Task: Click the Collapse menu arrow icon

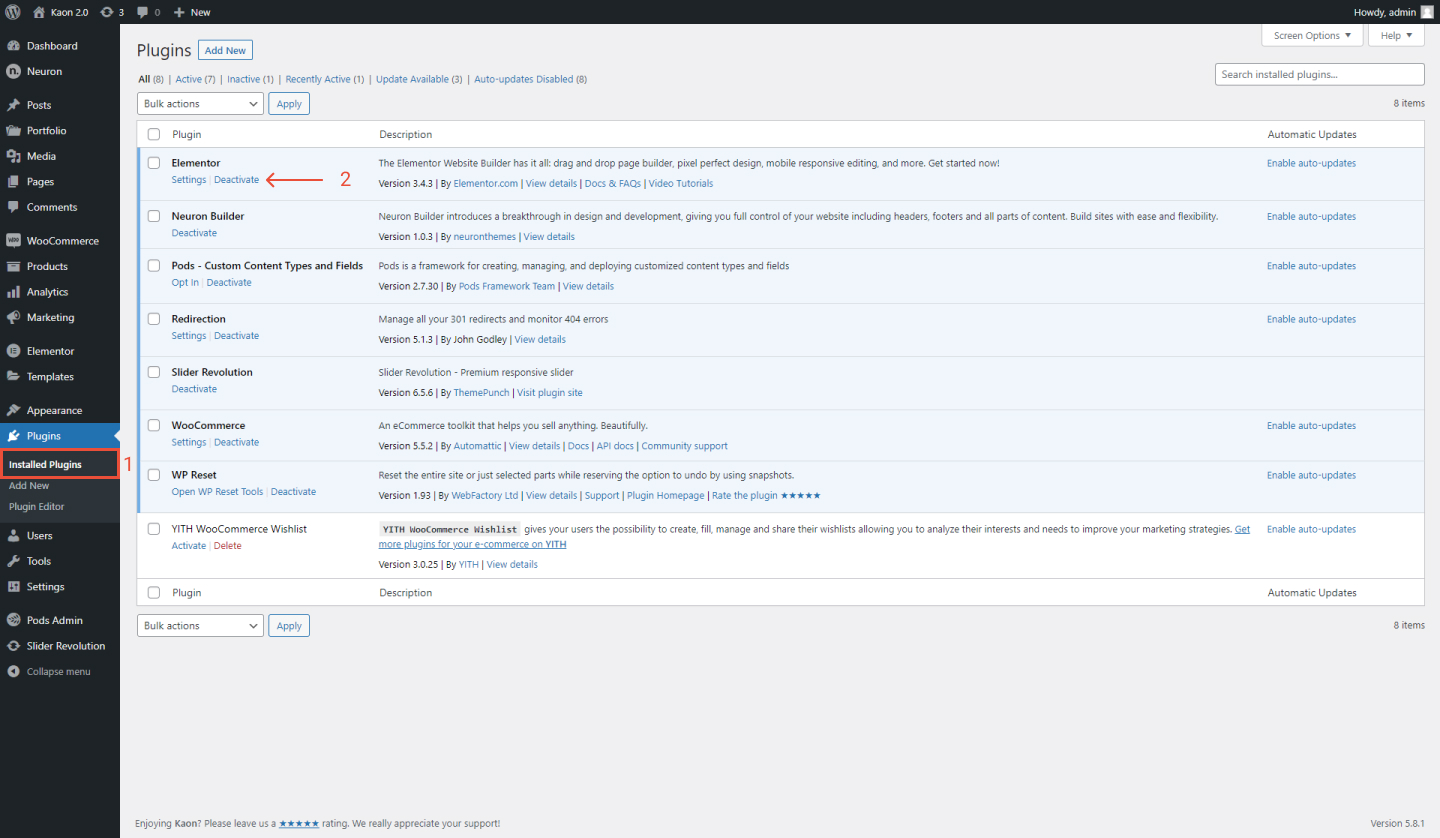Action: [x=14, y=672]
